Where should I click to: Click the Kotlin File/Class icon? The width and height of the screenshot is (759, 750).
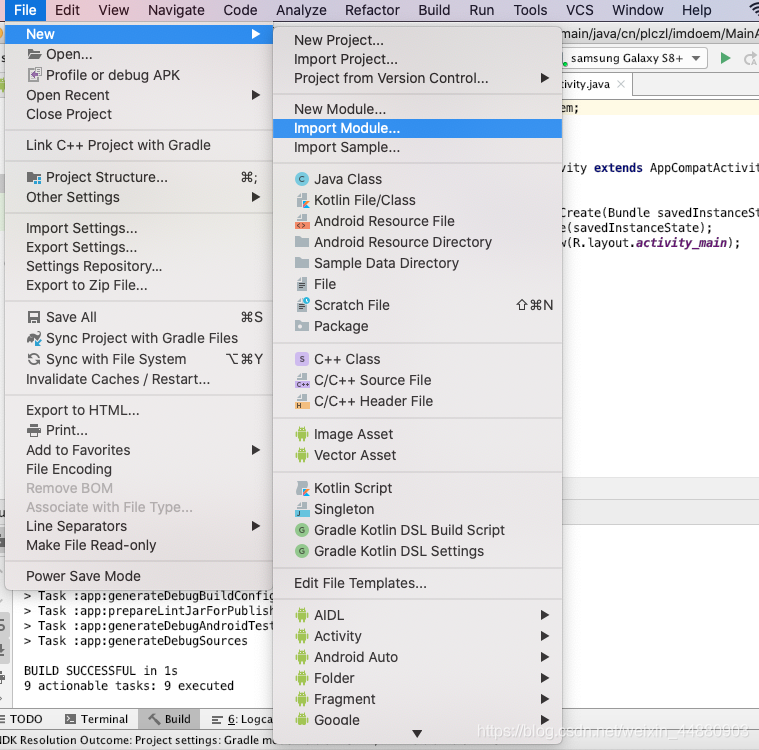tap(302, 200)
